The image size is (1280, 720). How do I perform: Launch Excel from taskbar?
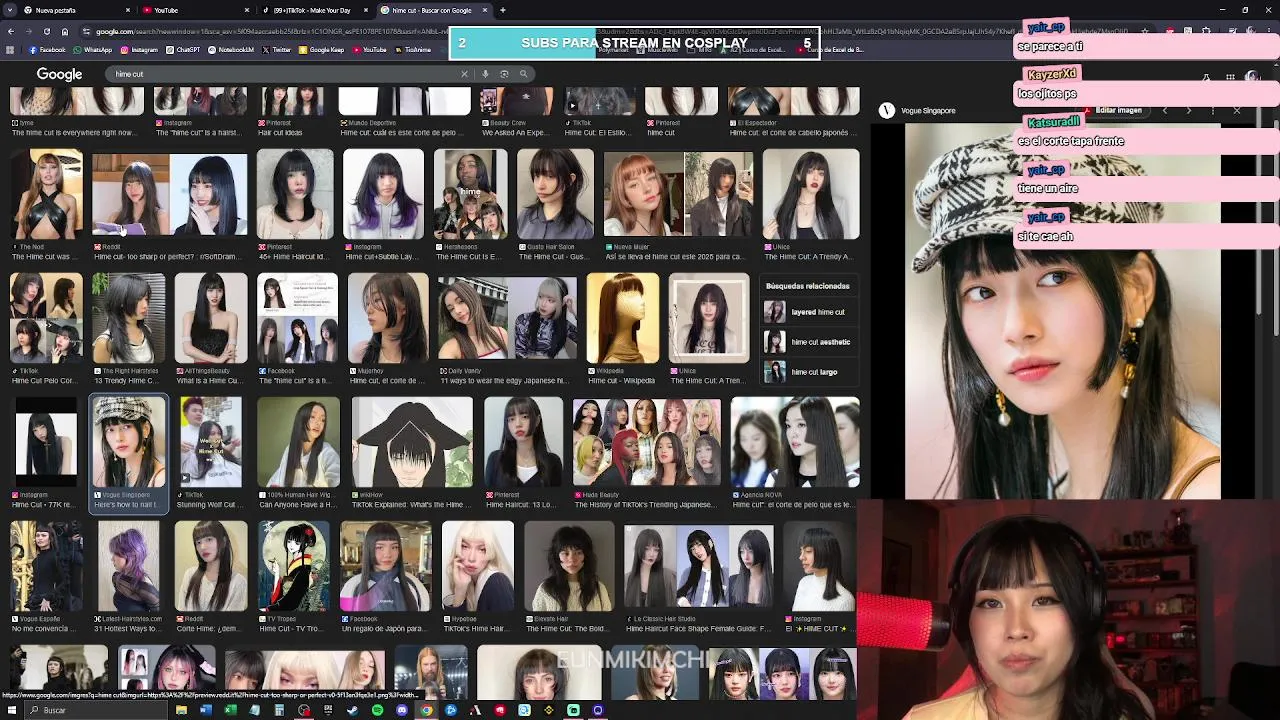pos(230,710)
